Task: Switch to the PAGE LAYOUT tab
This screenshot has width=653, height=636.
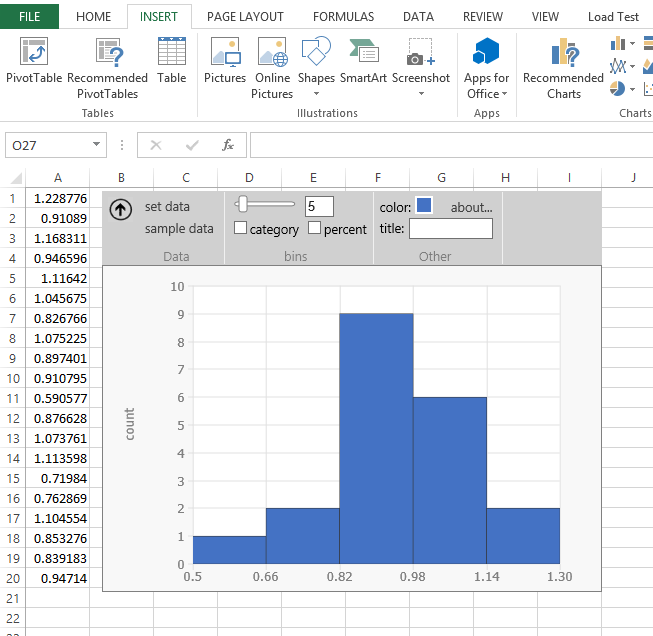Action: (x=245, y=17)
